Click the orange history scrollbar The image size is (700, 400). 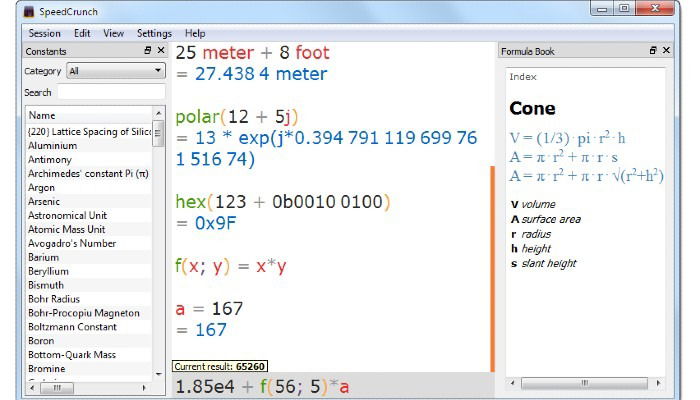coord(493,269)
